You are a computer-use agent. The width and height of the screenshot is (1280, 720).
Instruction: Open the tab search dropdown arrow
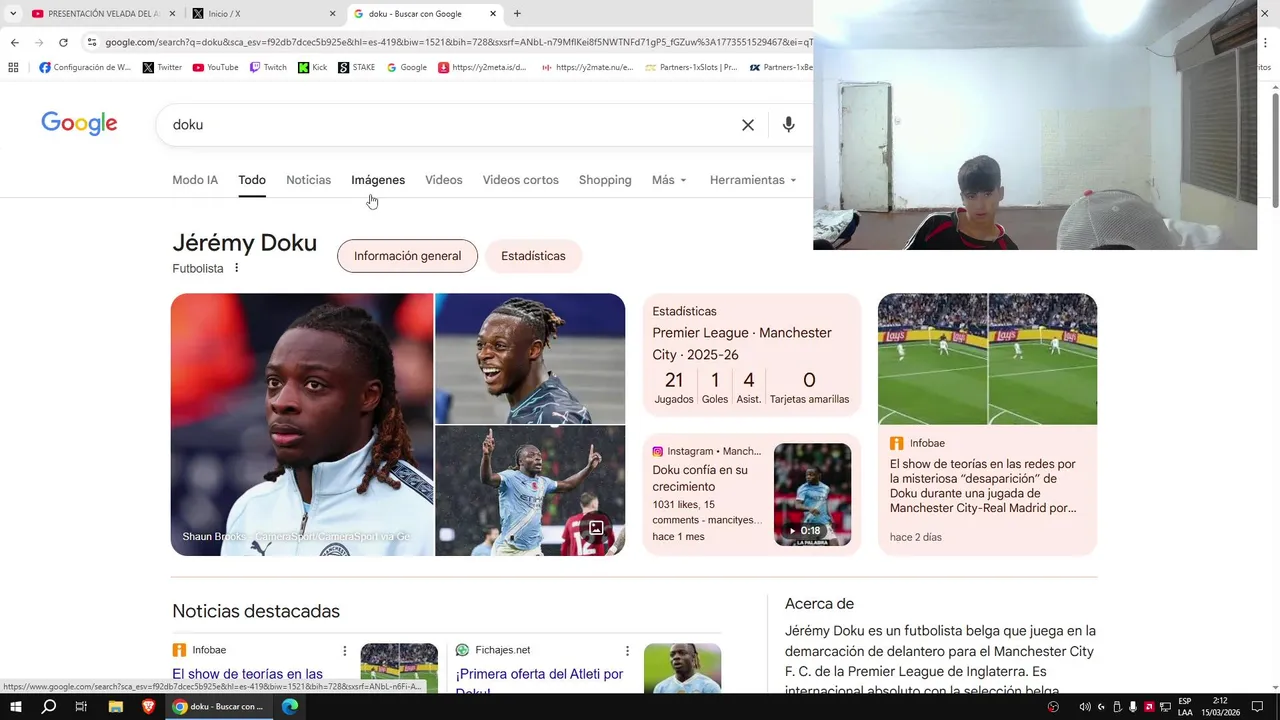[13, 14]
